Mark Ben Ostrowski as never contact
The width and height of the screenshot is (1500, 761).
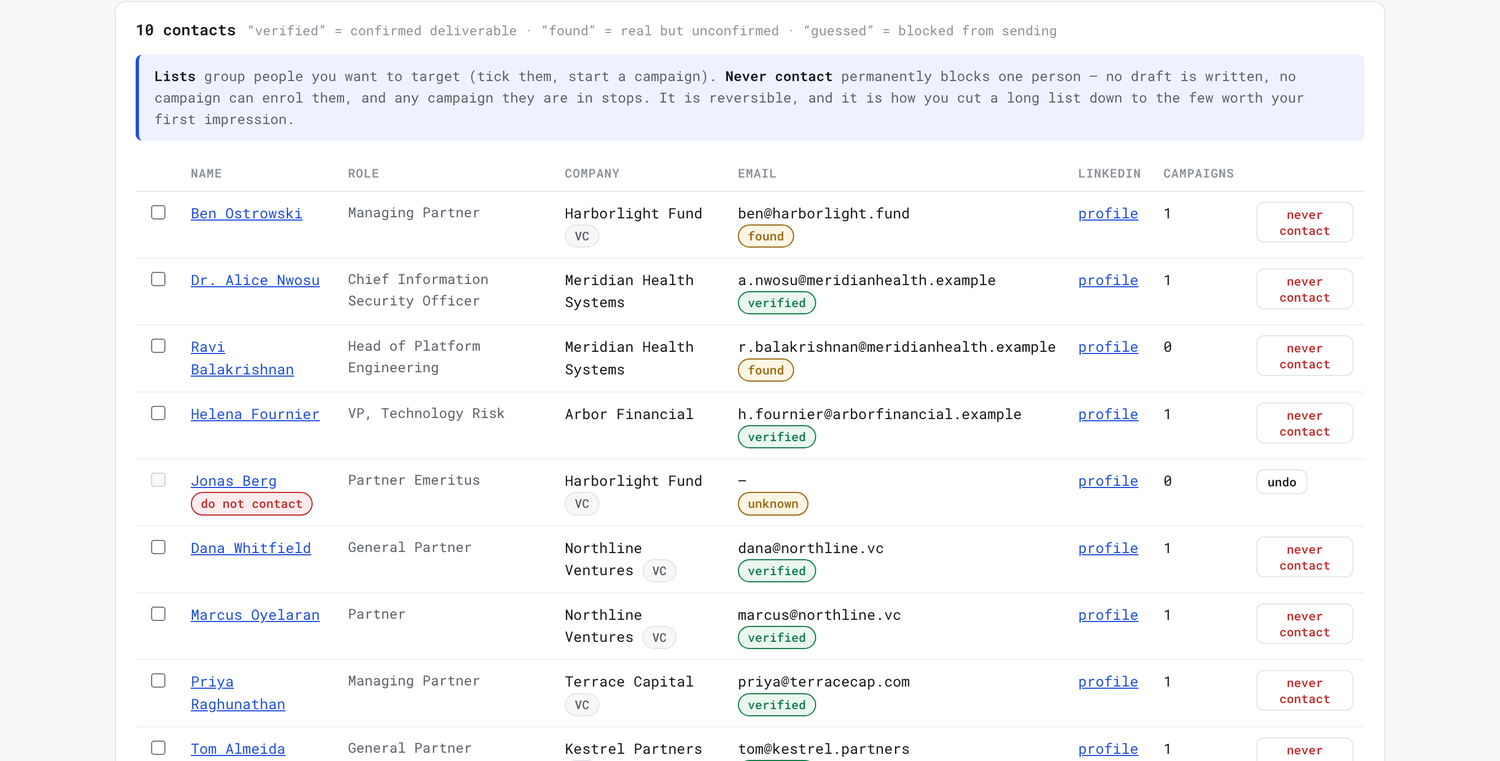[x=1304, y=222]
